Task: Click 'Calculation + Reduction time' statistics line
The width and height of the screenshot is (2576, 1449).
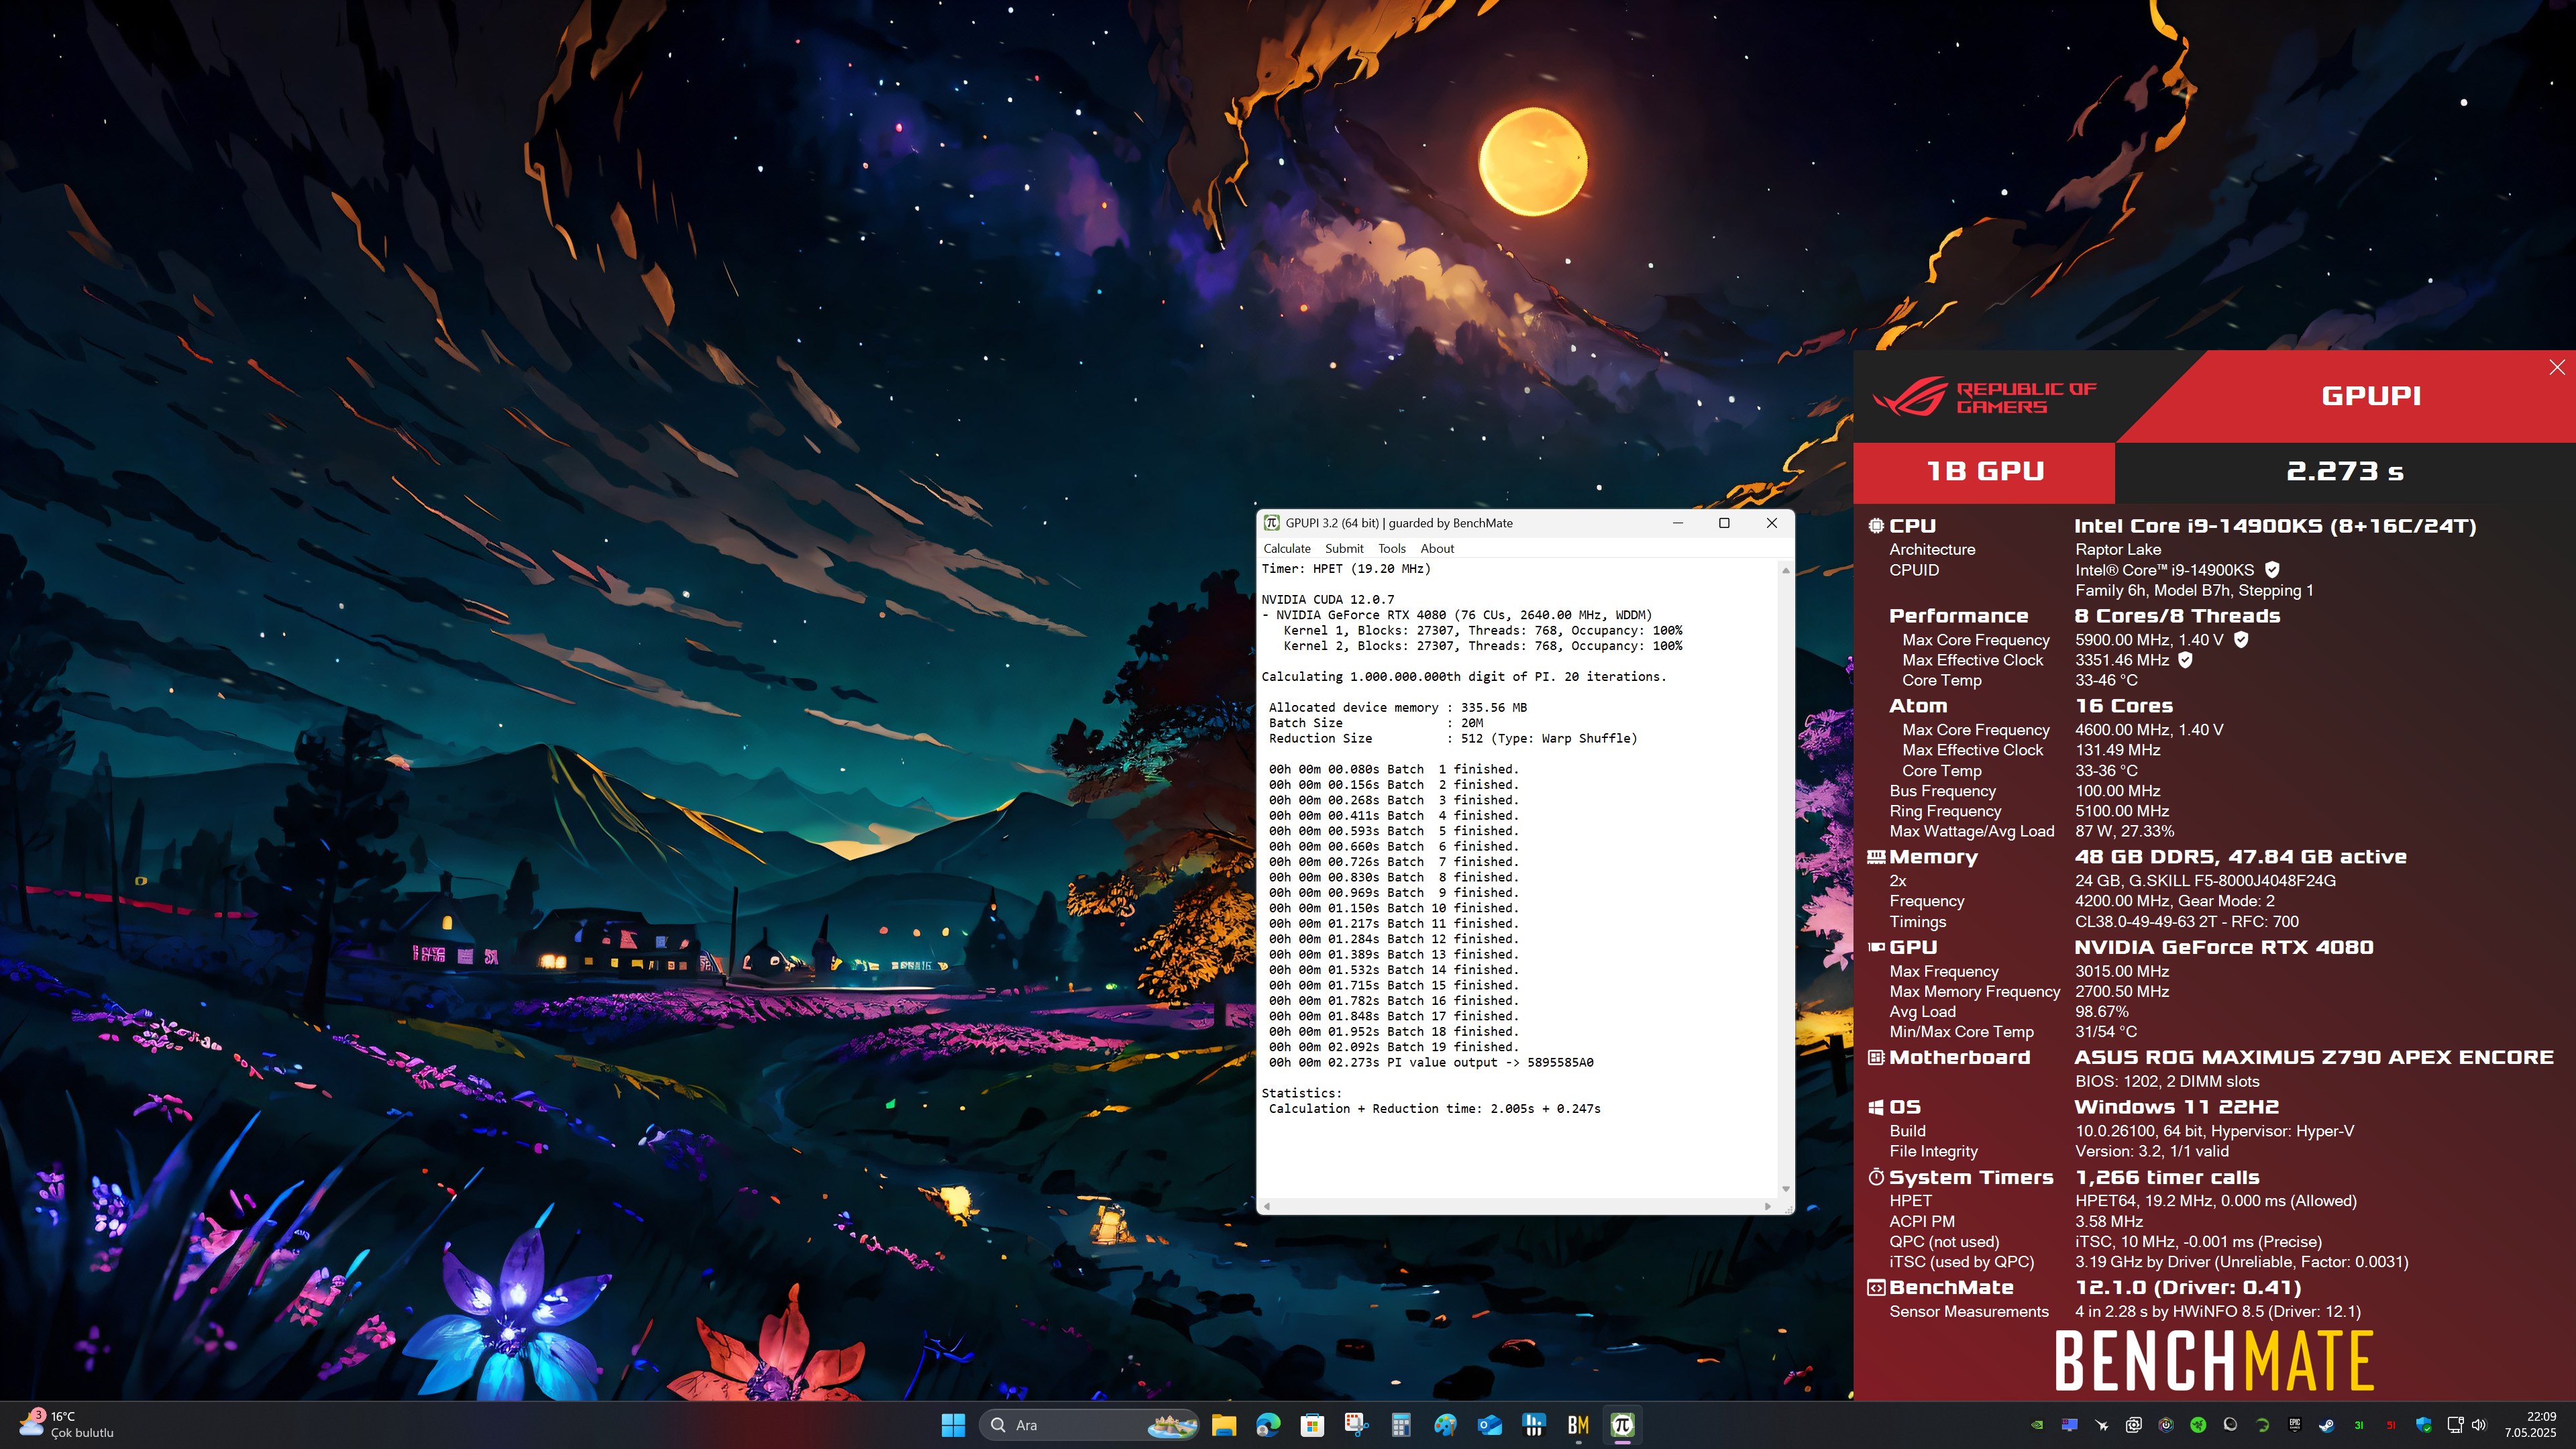Action: pos(1434,1109)
